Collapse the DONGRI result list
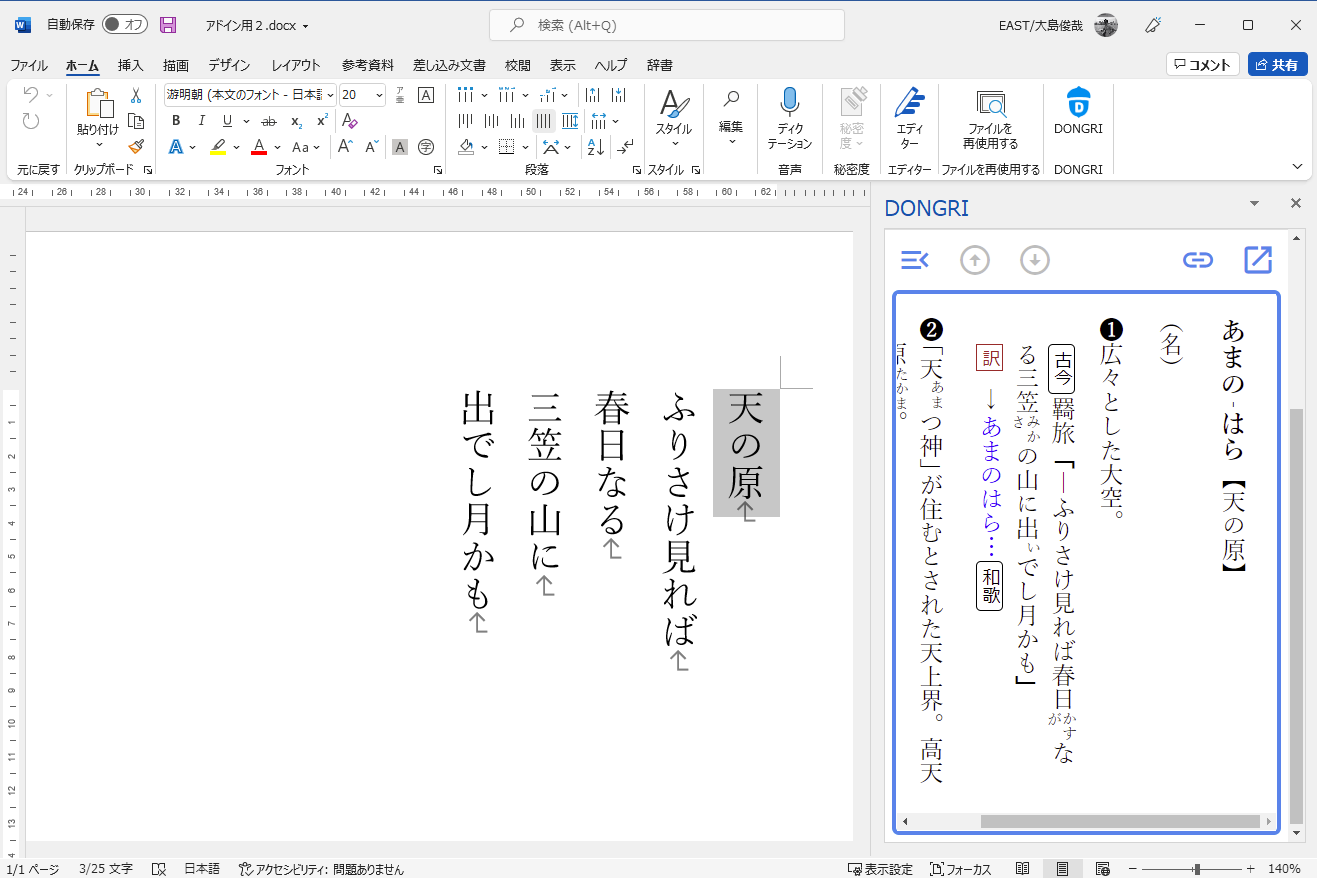 coord(914,259)
